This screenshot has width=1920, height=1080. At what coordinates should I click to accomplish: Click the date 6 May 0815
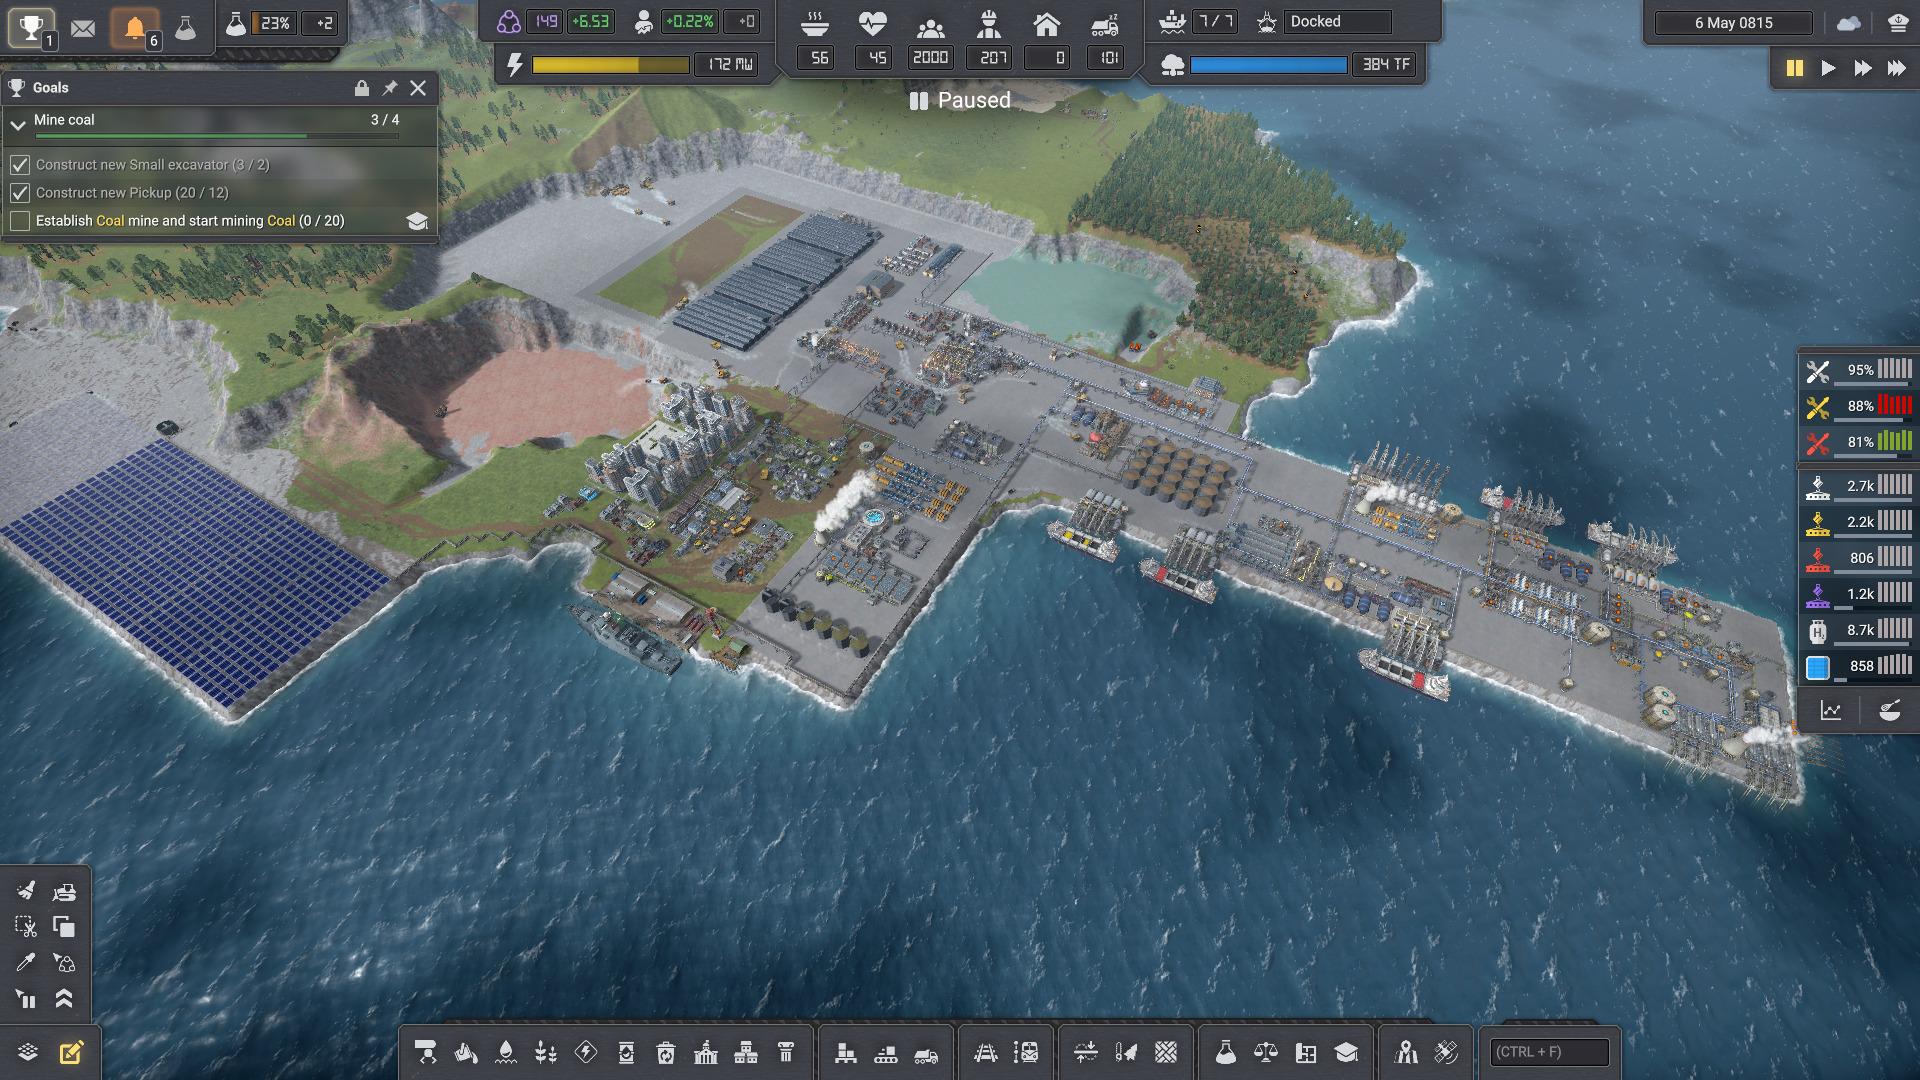tap(1733, 23)
